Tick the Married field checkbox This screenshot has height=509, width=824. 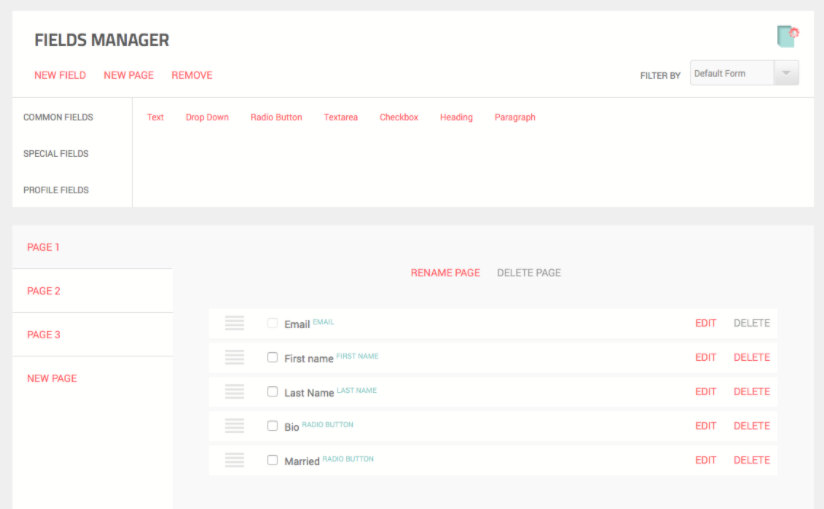(x=272, y=460)
